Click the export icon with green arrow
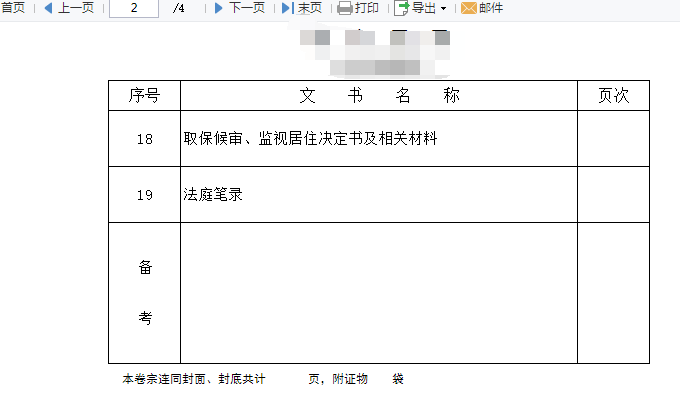Viewport: 680px width, 396px height. 402,8
